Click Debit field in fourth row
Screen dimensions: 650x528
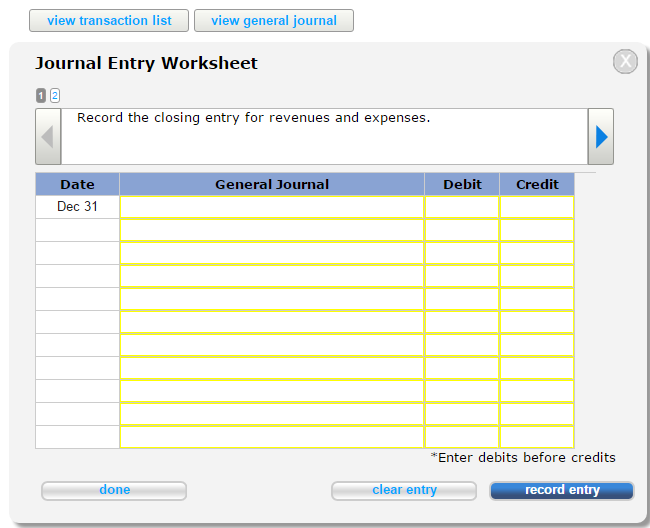coord(462,276)
